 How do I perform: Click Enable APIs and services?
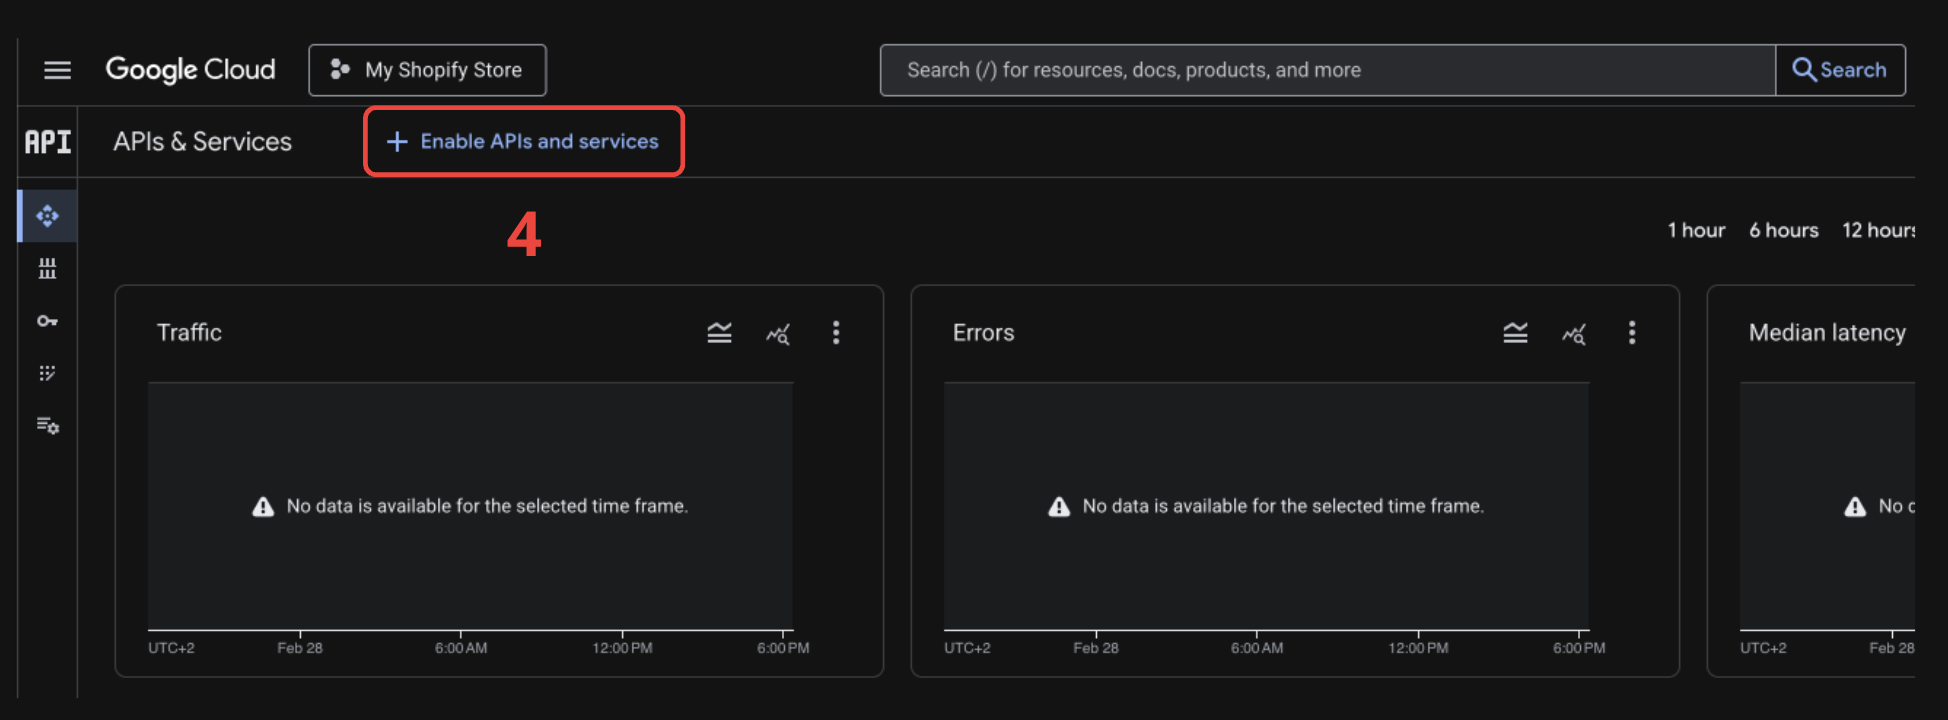click(523, 142)
